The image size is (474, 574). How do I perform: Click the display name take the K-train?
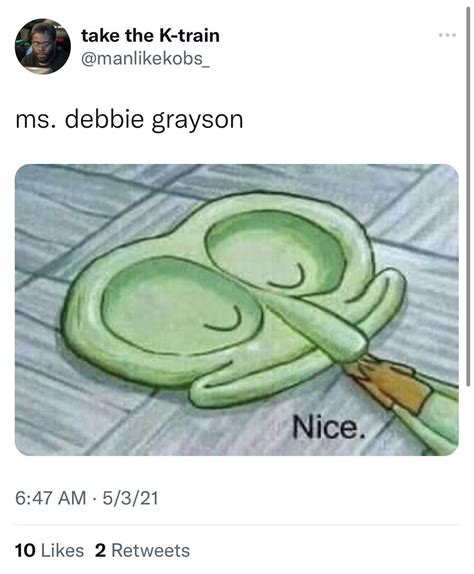(150, 36)
